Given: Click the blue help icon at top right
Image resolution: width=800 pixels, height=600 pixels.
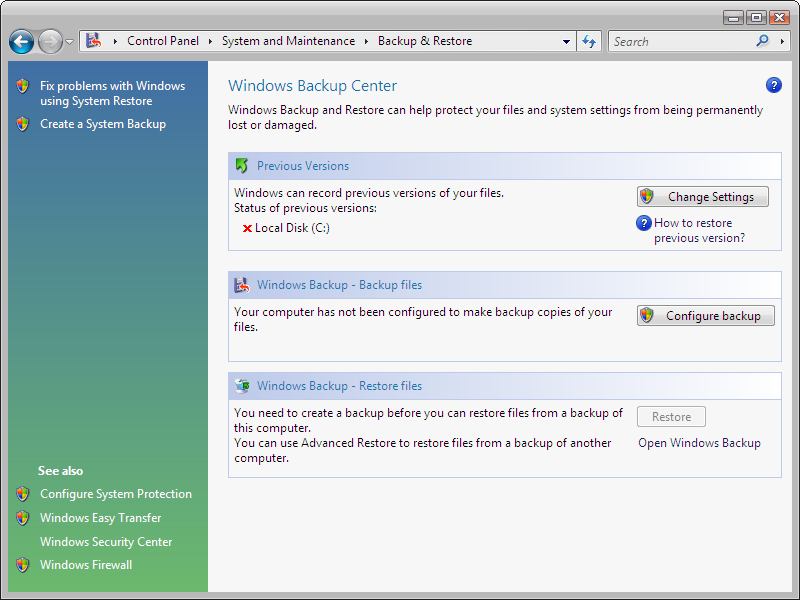Looking at the screenshot, I should [x=773, y=86].
